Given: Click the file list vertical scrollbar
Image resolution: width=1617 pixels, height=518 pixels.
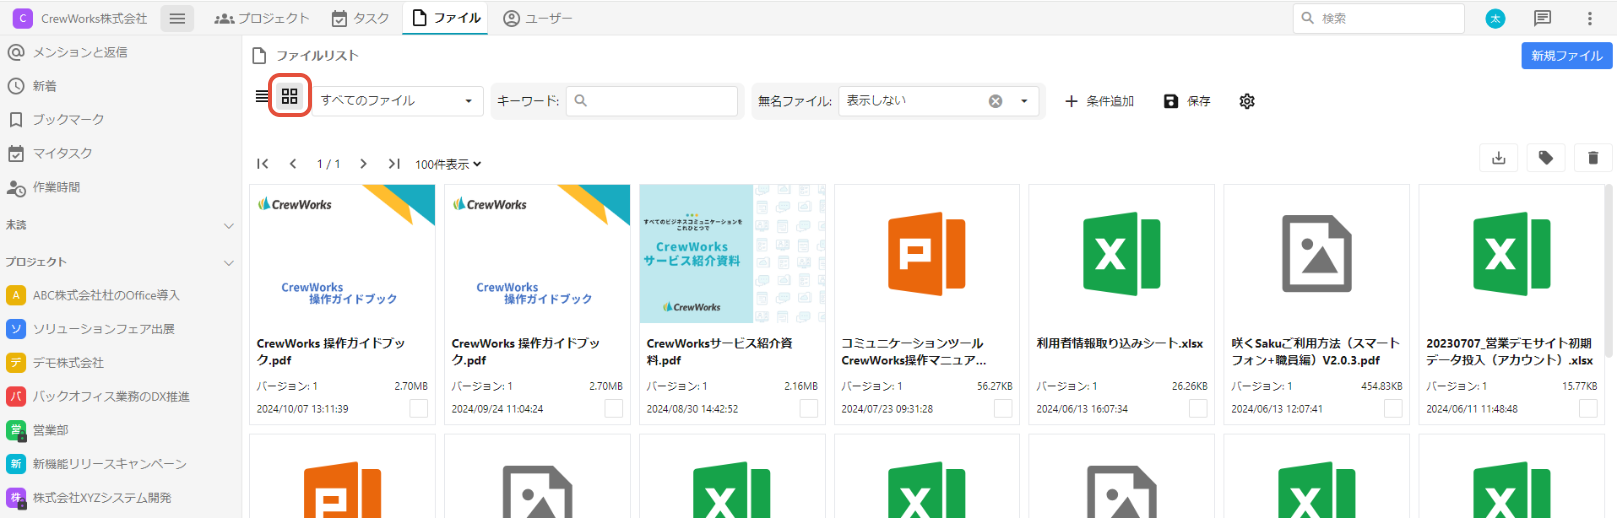Looking at the screenshot, I should (1609, 270).
